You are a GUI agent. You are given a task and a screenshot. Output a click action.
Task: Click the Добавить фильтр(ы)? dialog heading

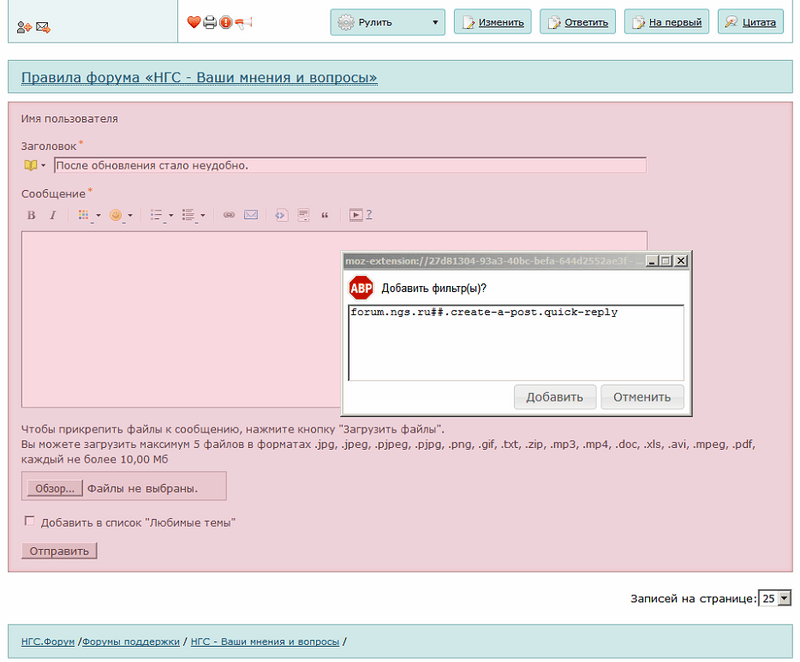pos(434,288)
